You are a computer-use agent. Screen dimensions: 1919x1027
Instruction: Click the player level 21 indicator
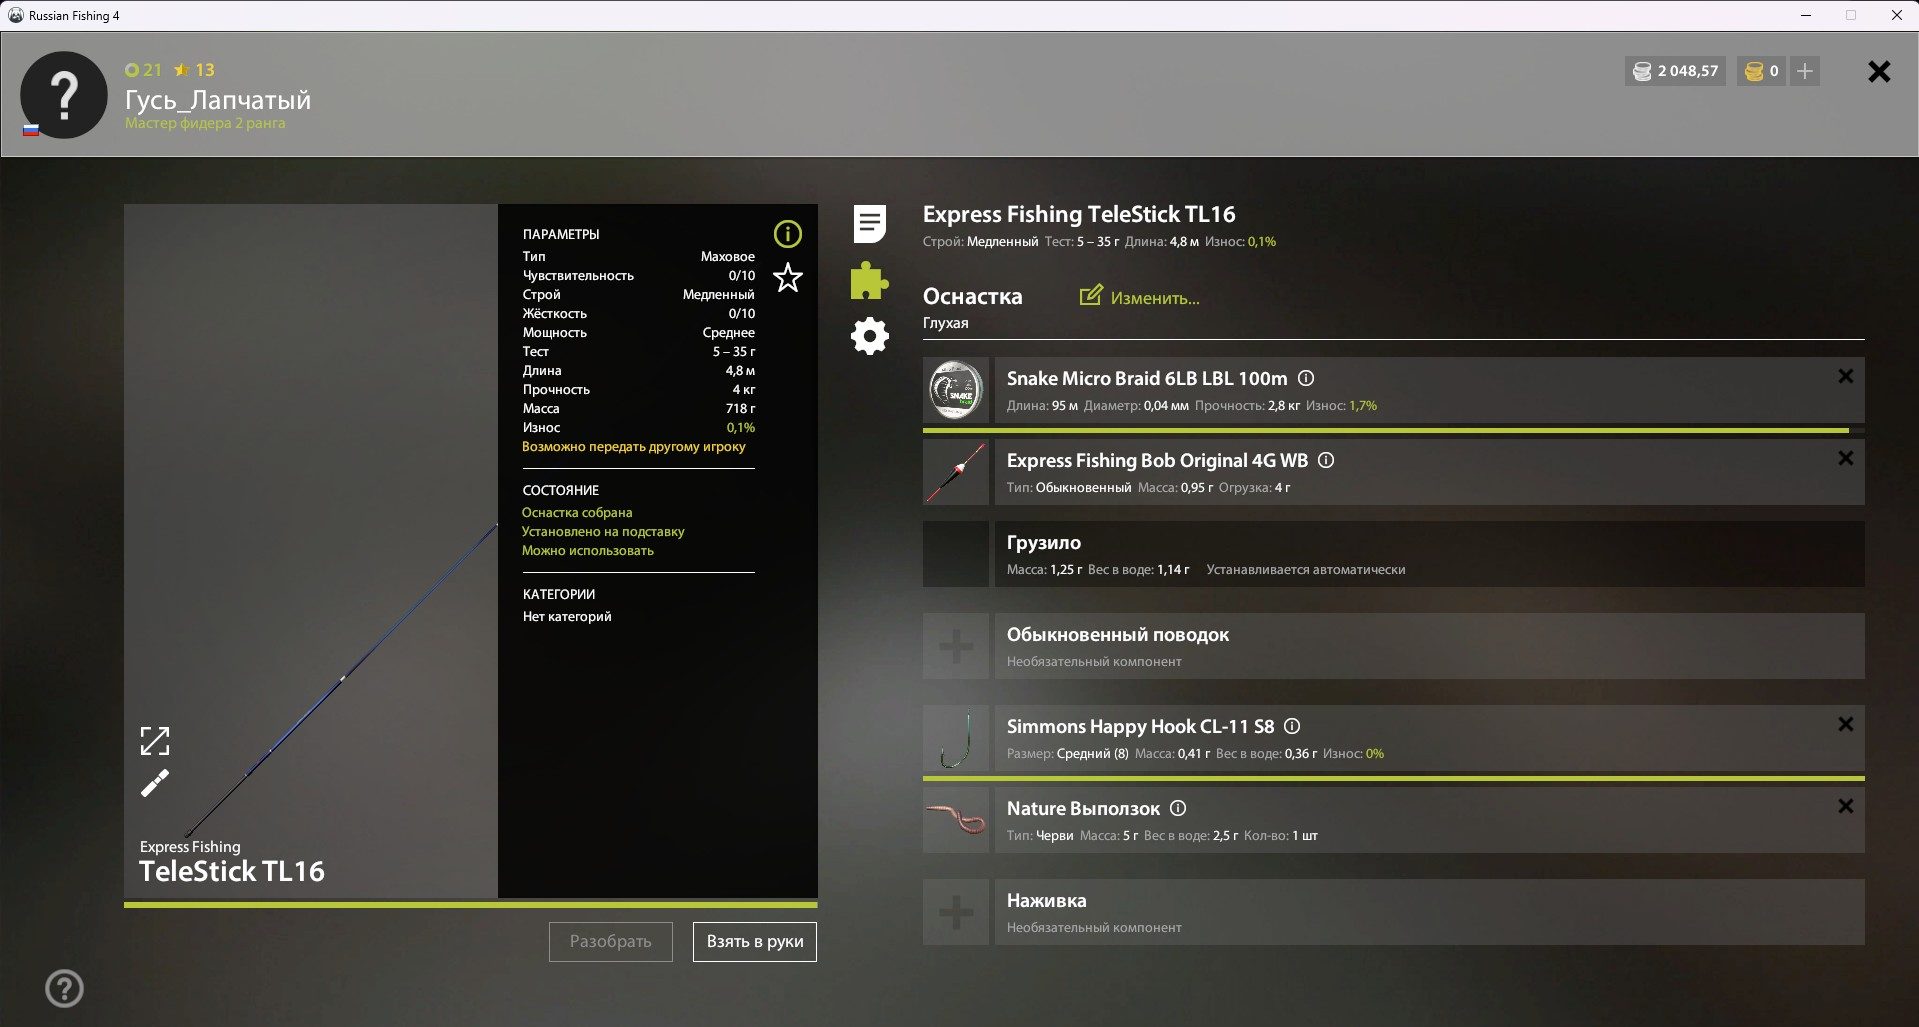(x=143, y=70)
